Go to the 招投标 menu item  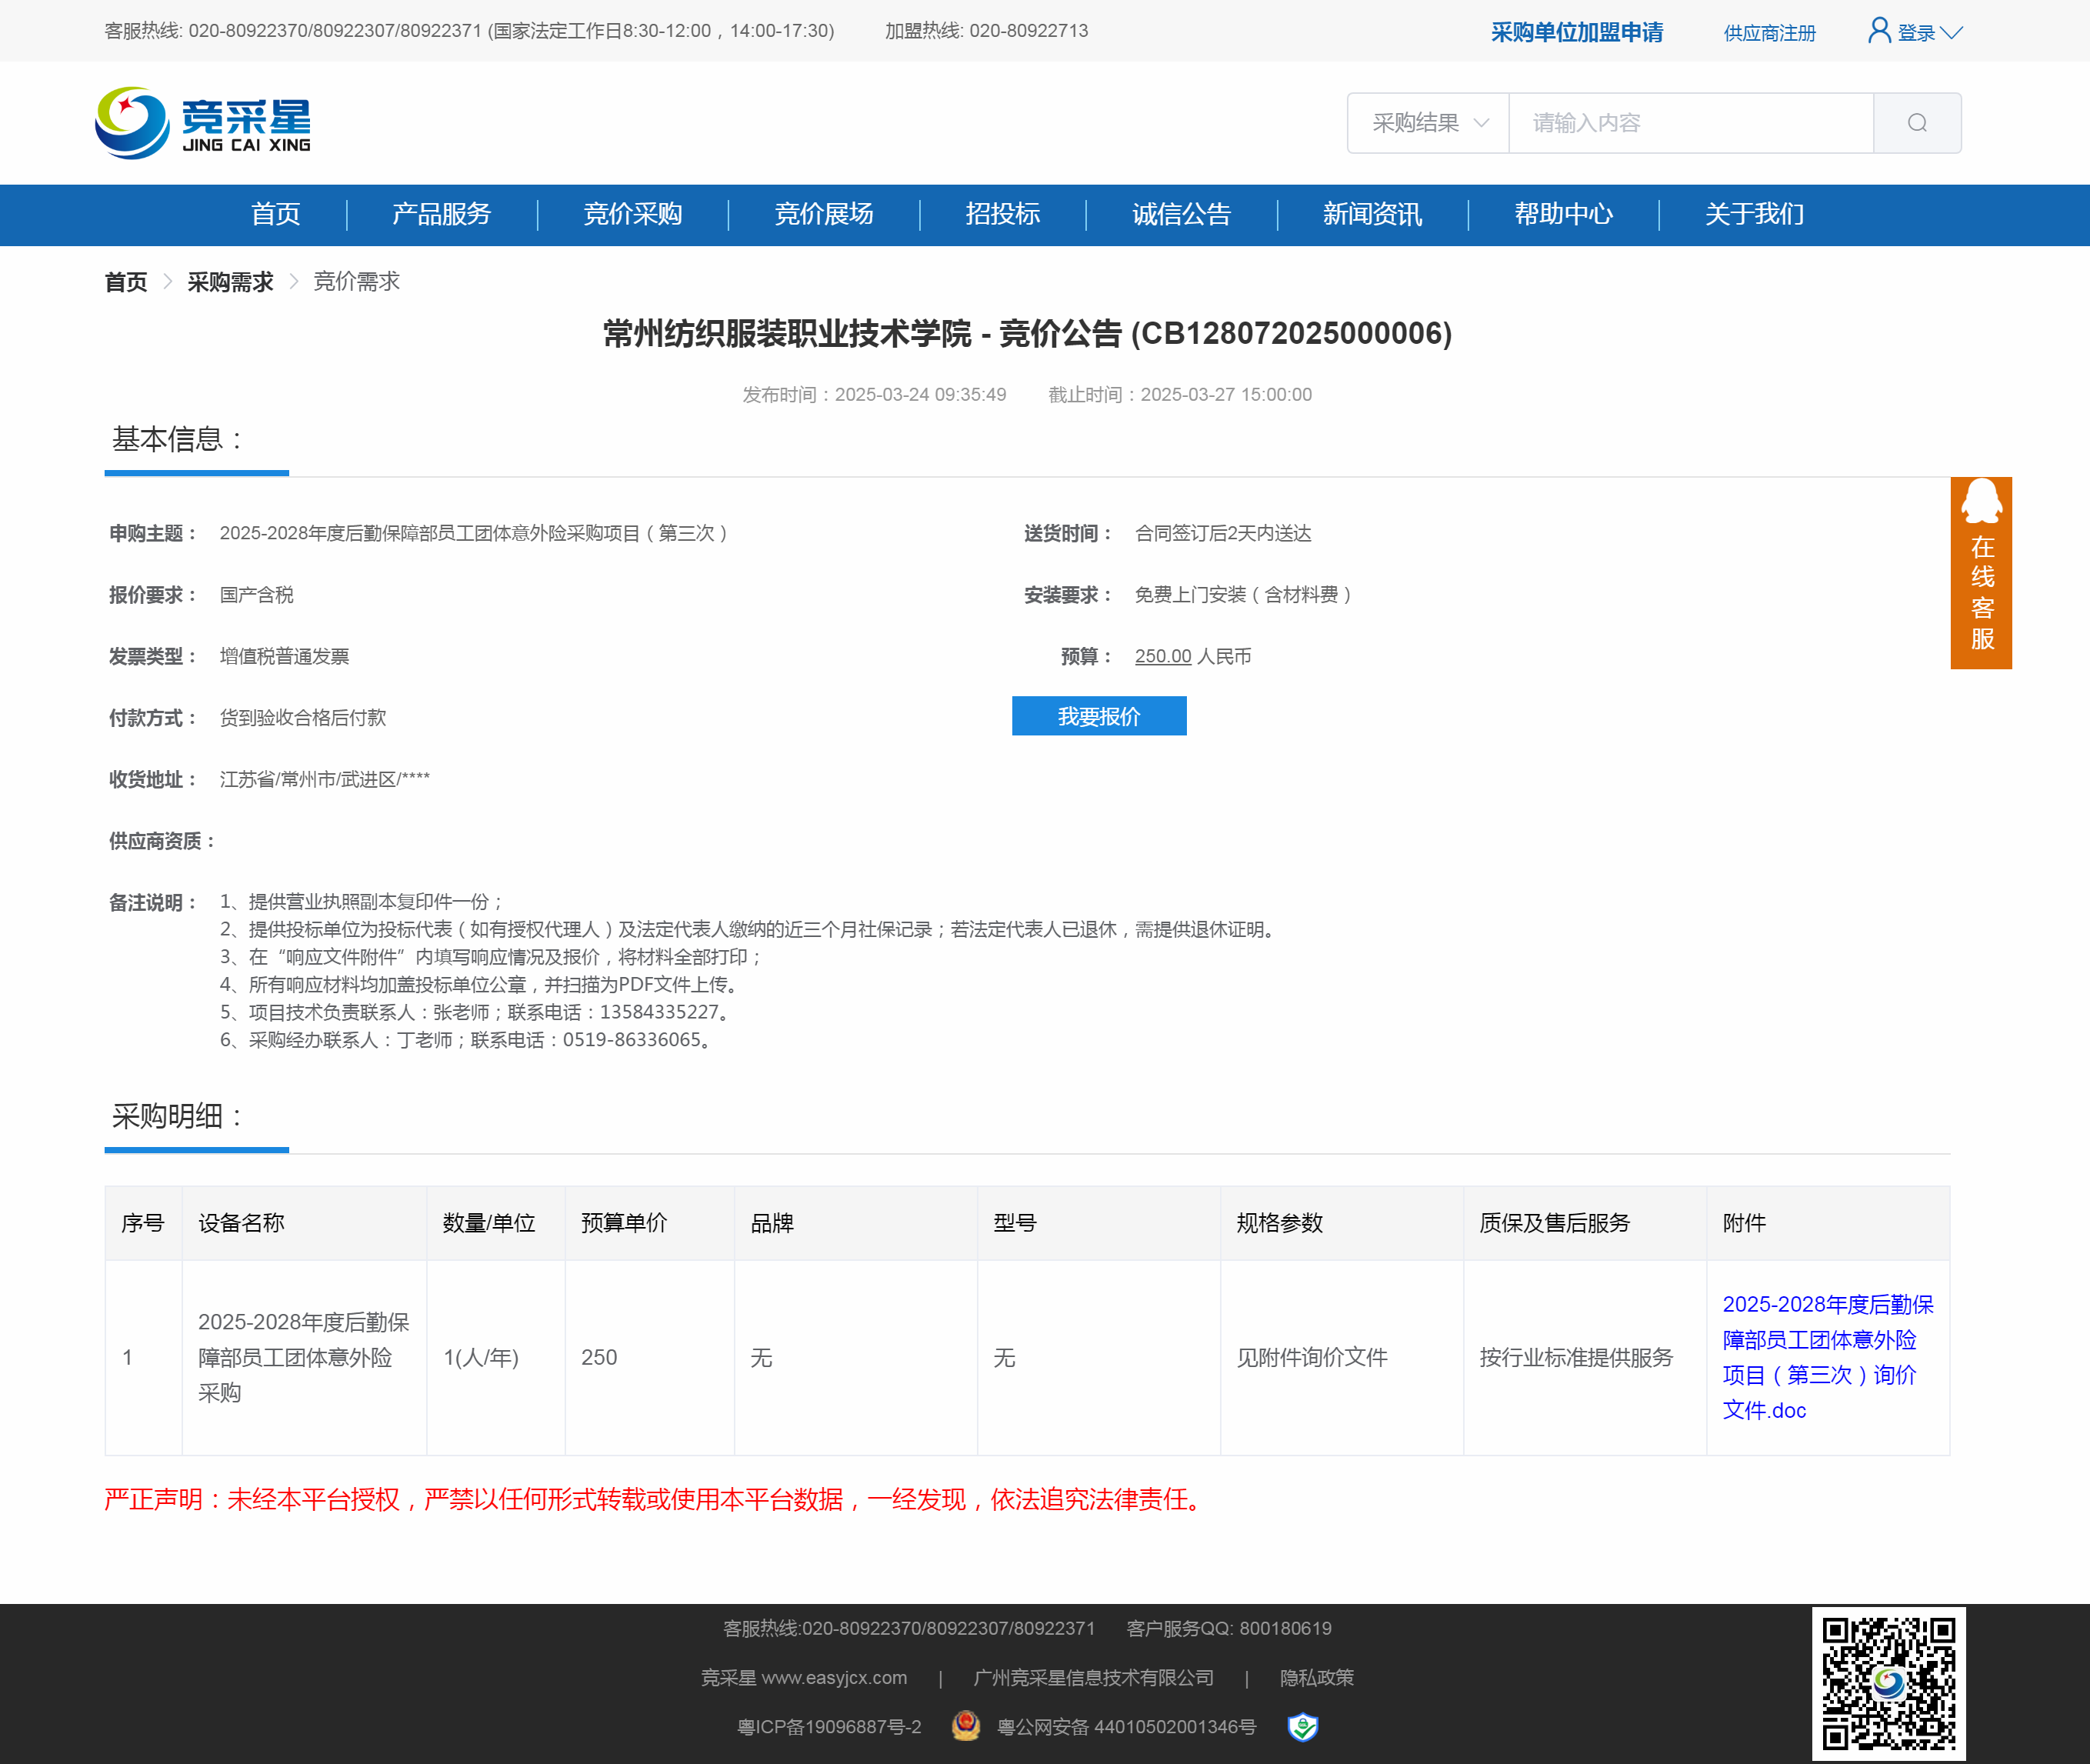[x=1002, y=214]
